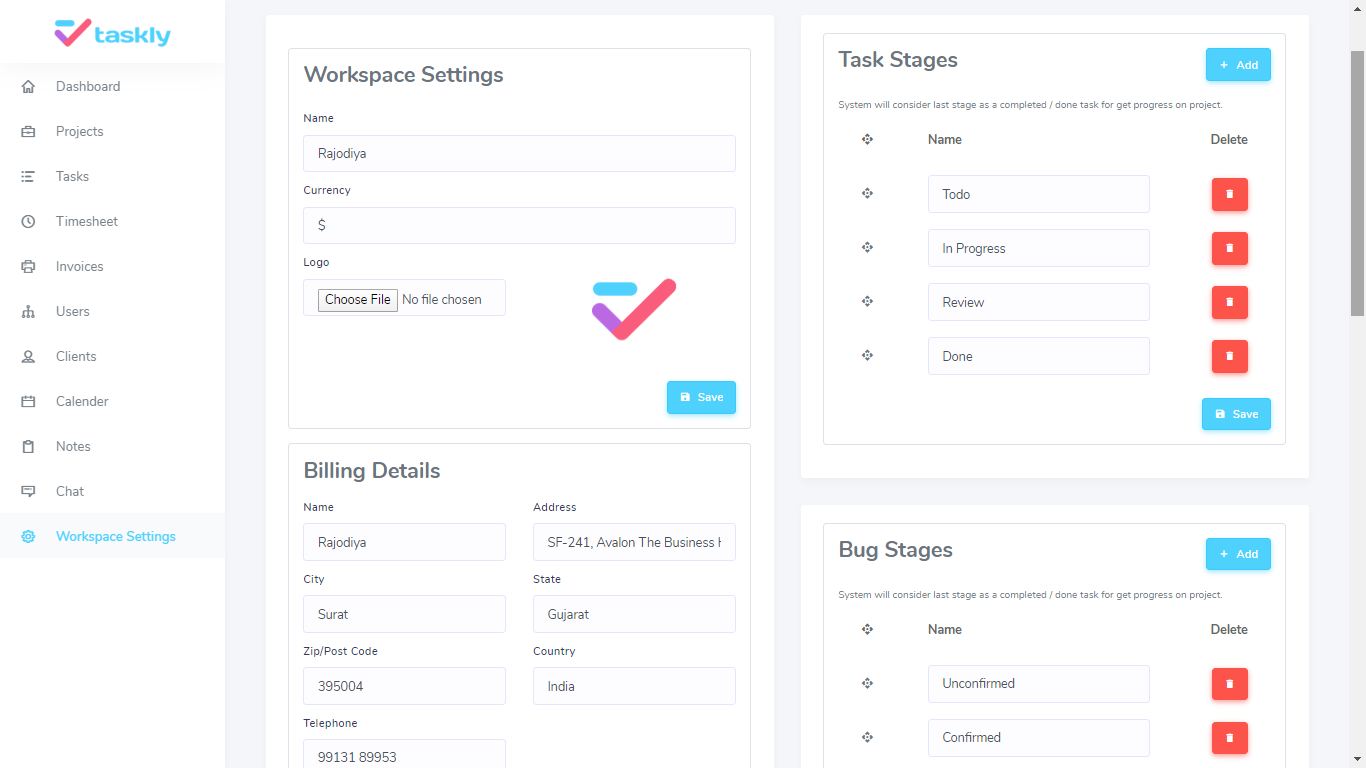Viewport: 1366px width, 768px height.
Task: Click the drag handle beside Confirmed stage
Action: pos(867,738)
